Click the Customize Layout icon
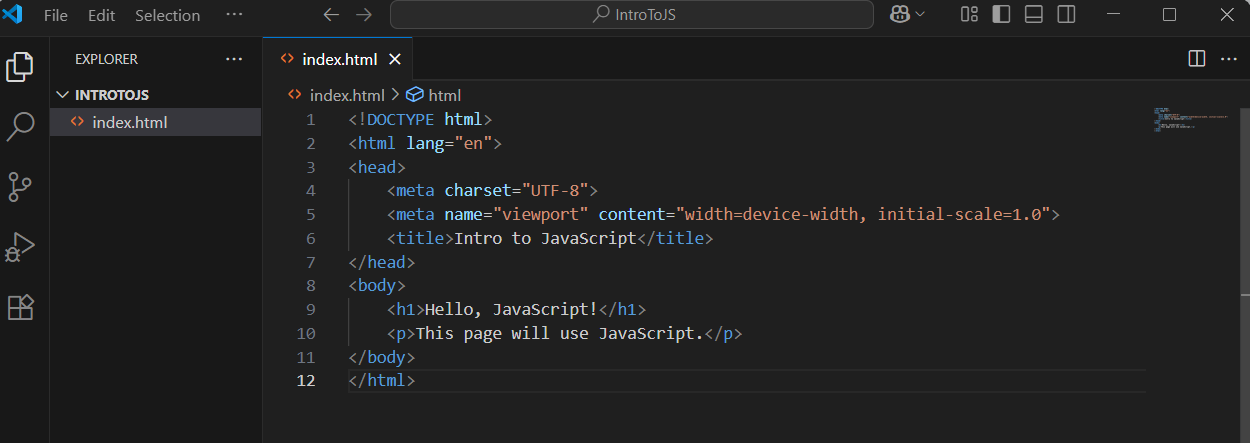The width and height of the screenshot is (1250, 443). click(x=968, y=15)
